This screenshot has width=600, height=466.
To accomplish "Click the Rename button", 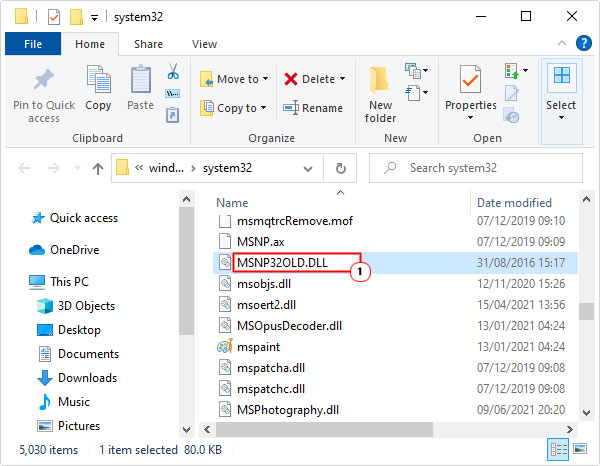I will click(x=313, y=108).
